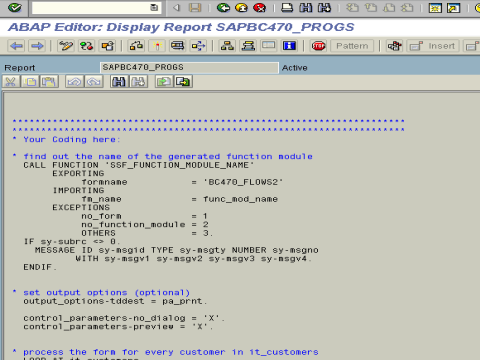Viewport: 480px width, 360px height.
Task: Toggle Display/Change mode pencil icon
Action: tap(66, 46)
